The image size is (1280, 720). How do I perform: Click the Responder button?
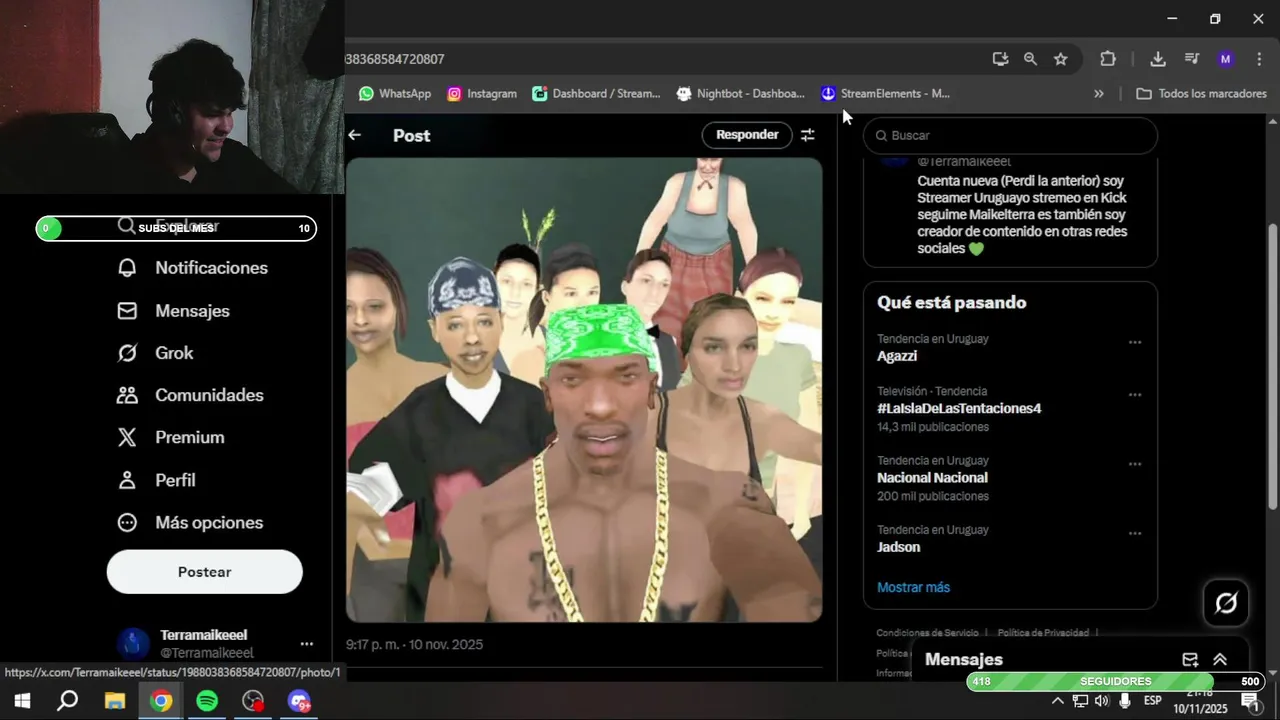pyautogui.click(x=747, y=135)
